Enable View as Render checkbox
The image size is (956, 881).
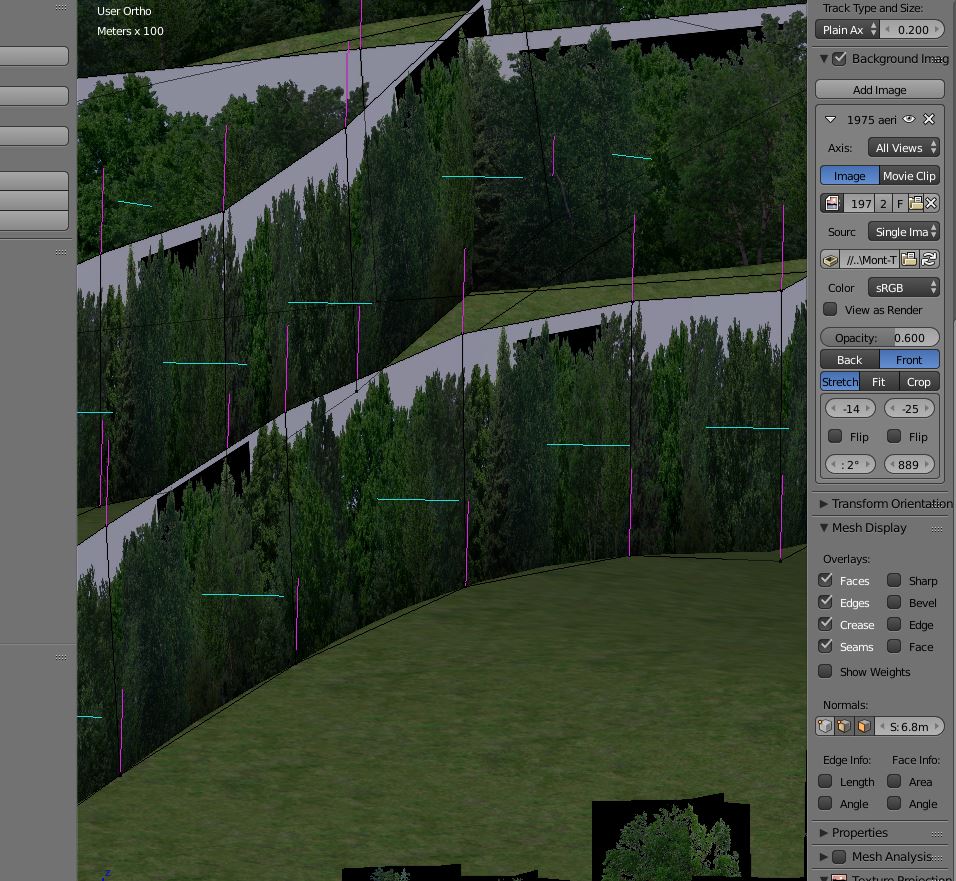point(830,309)
